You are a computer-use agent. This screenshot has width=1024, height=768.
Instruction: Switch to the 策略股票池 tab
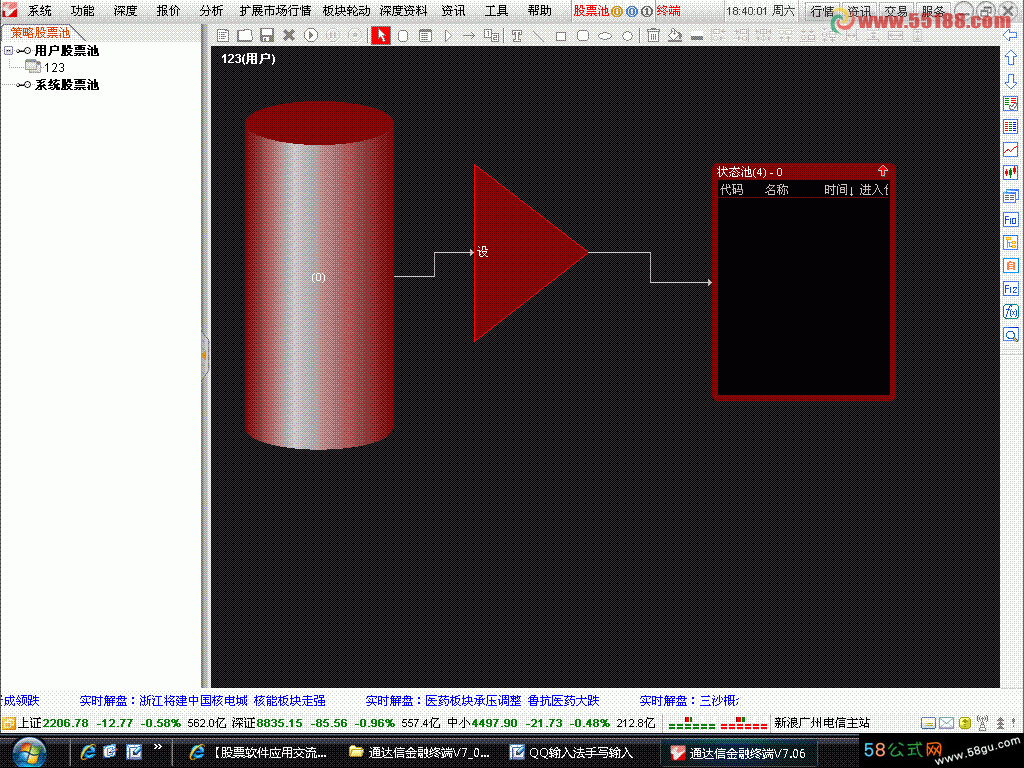click(x=40, y=33)
